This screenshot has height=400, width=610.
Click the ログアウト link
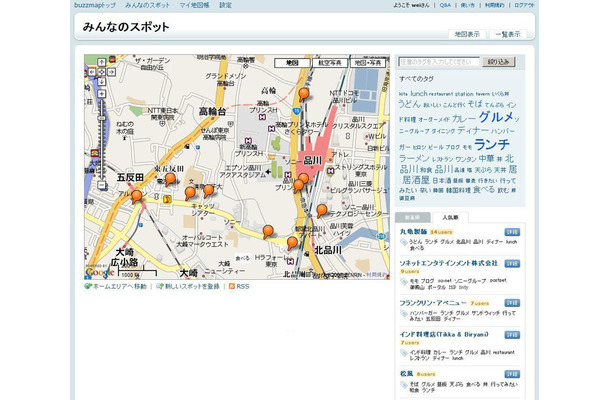pyautogui.click(x=524, y=5)
